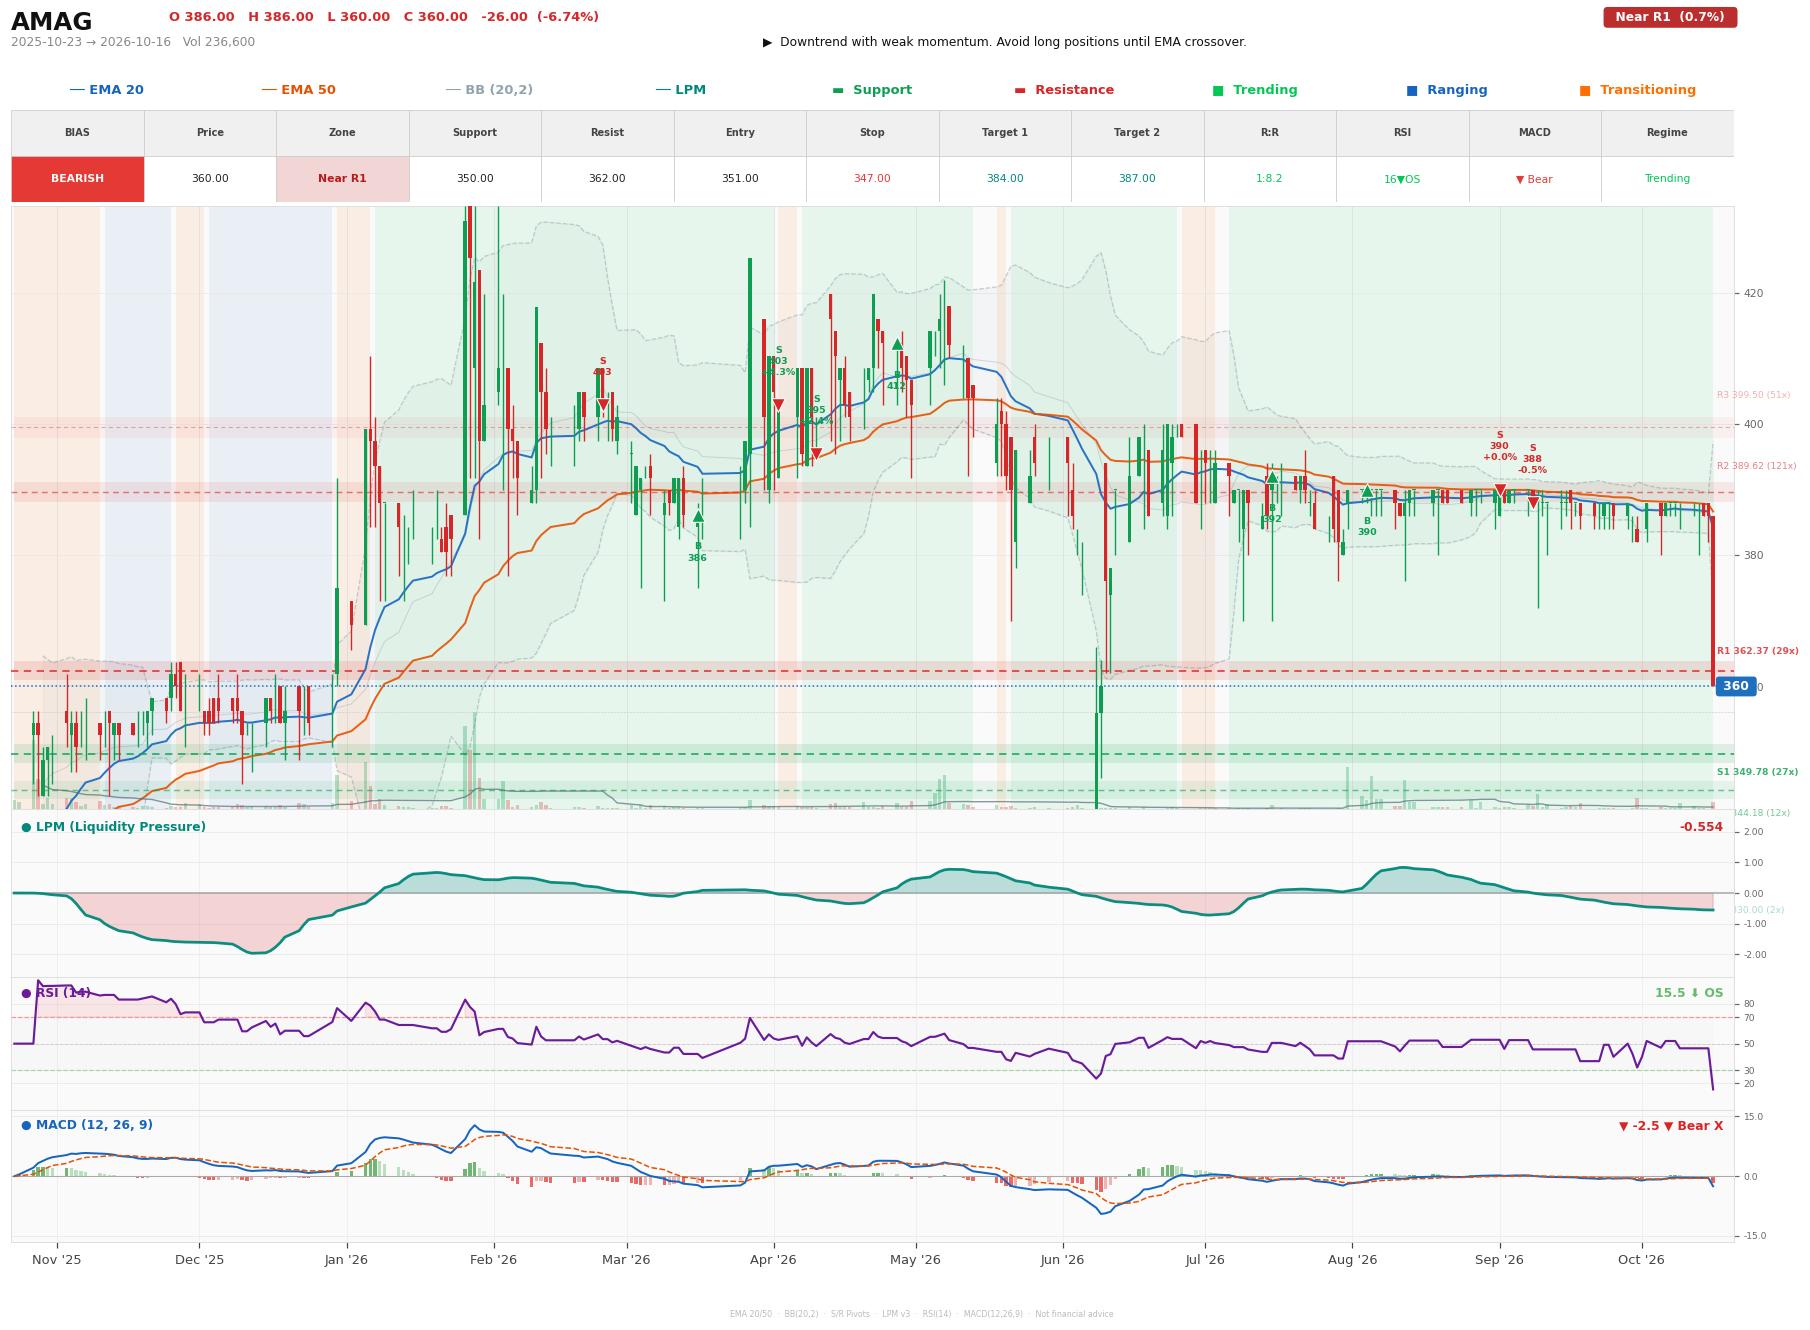Click the AMAG ticker title
Screen dimensions: 1810x1330
pyautogui.click(x=52, y=22)
